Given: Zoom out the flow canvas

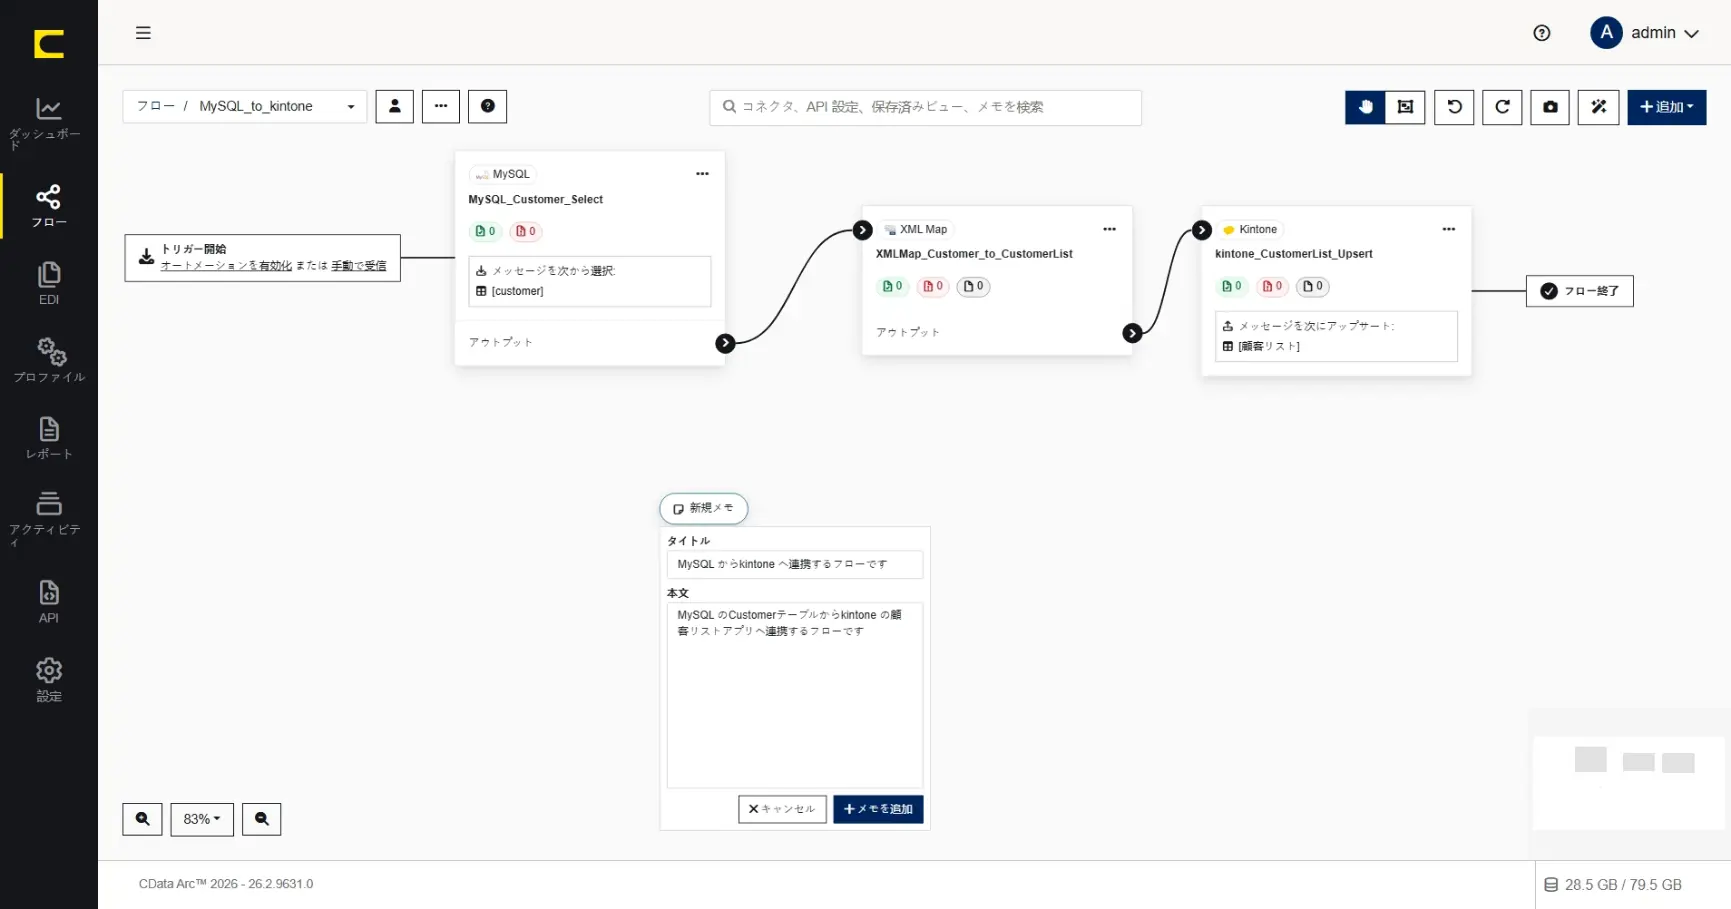Looking at the screenshot, I should (262, 819).
